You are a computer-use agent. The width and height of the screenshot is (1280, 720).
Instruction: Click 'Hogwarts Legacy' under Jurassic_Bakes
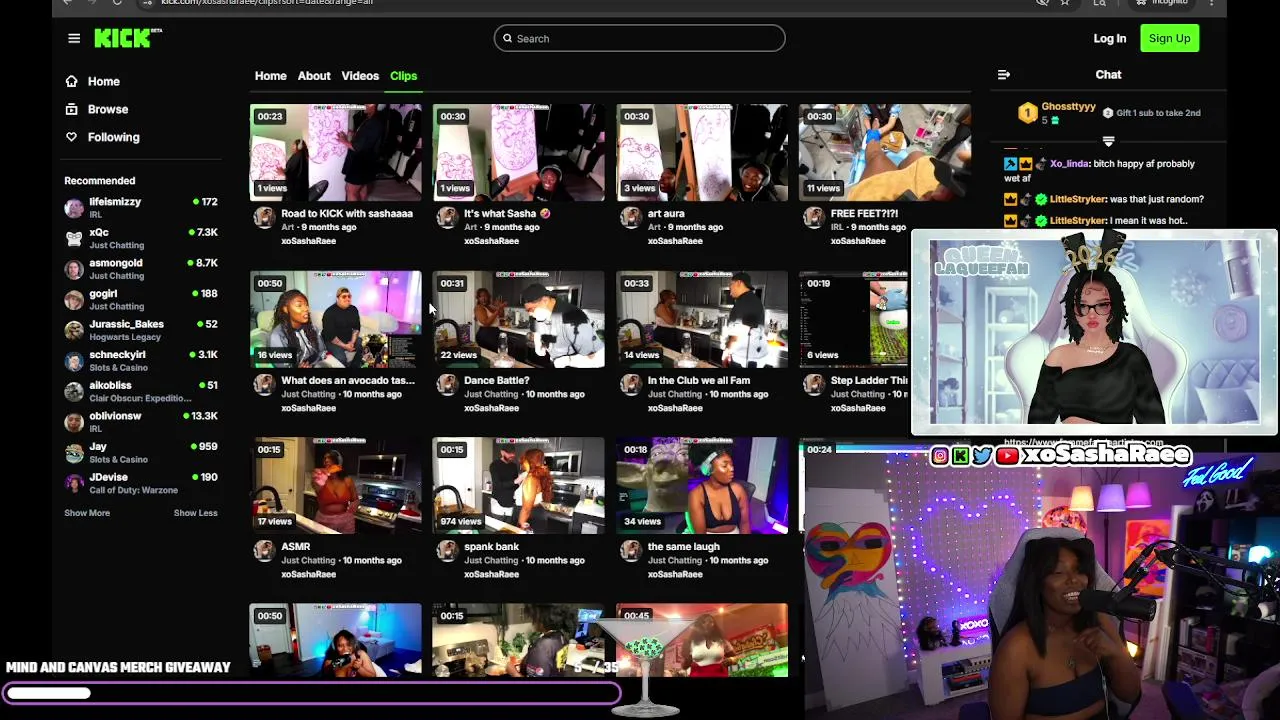click(x=125, y=337)
